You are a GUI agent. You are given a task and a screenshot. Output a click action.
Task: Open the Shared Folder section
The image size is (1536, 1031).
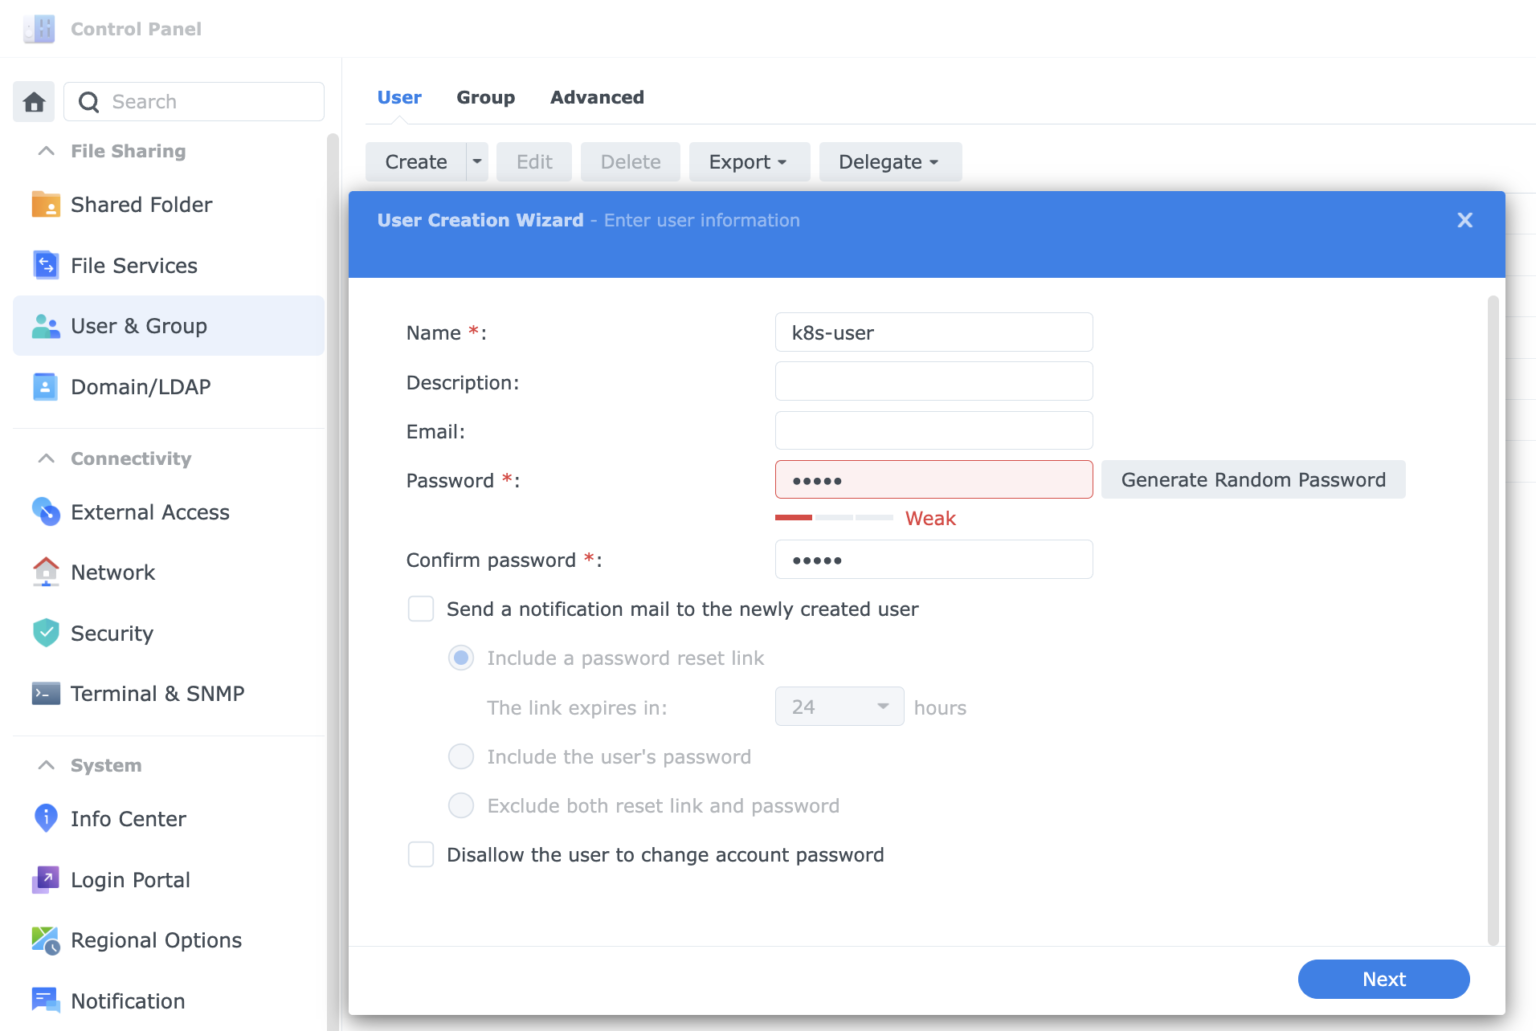point(141,204)
